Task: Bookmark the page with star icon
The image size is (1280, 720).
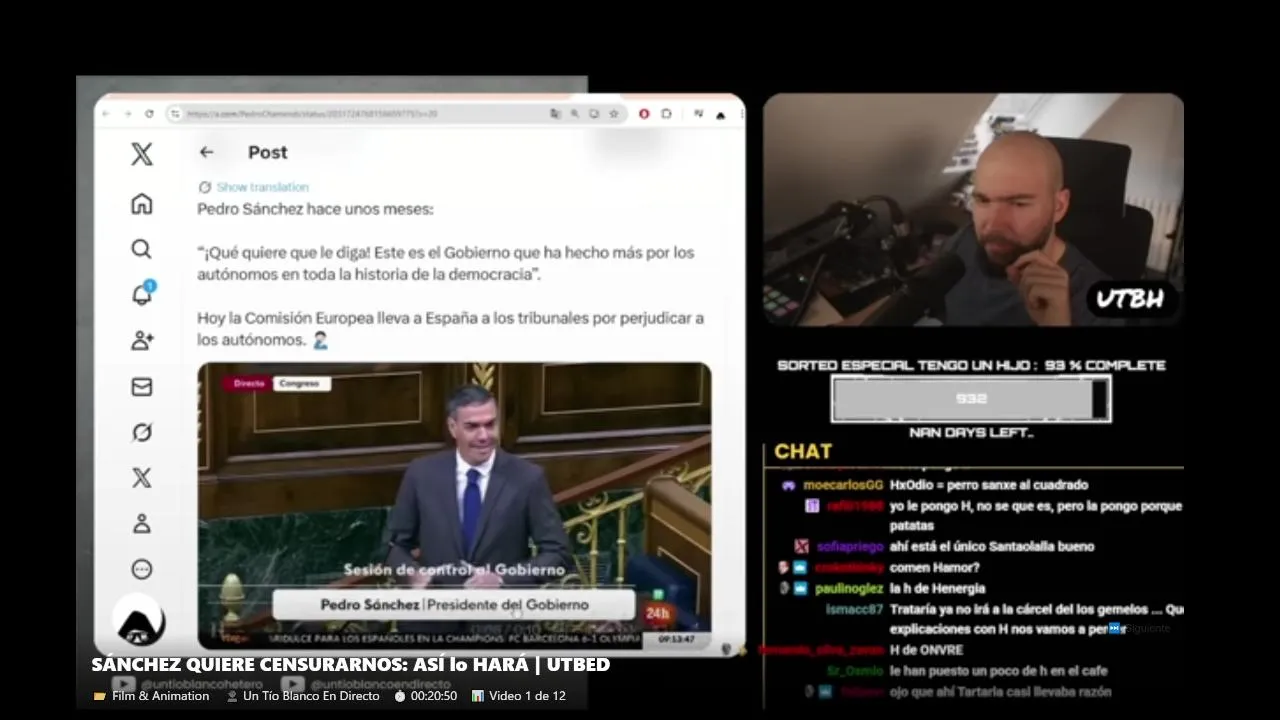Action: pyautogui.click(x=613, y=114)
